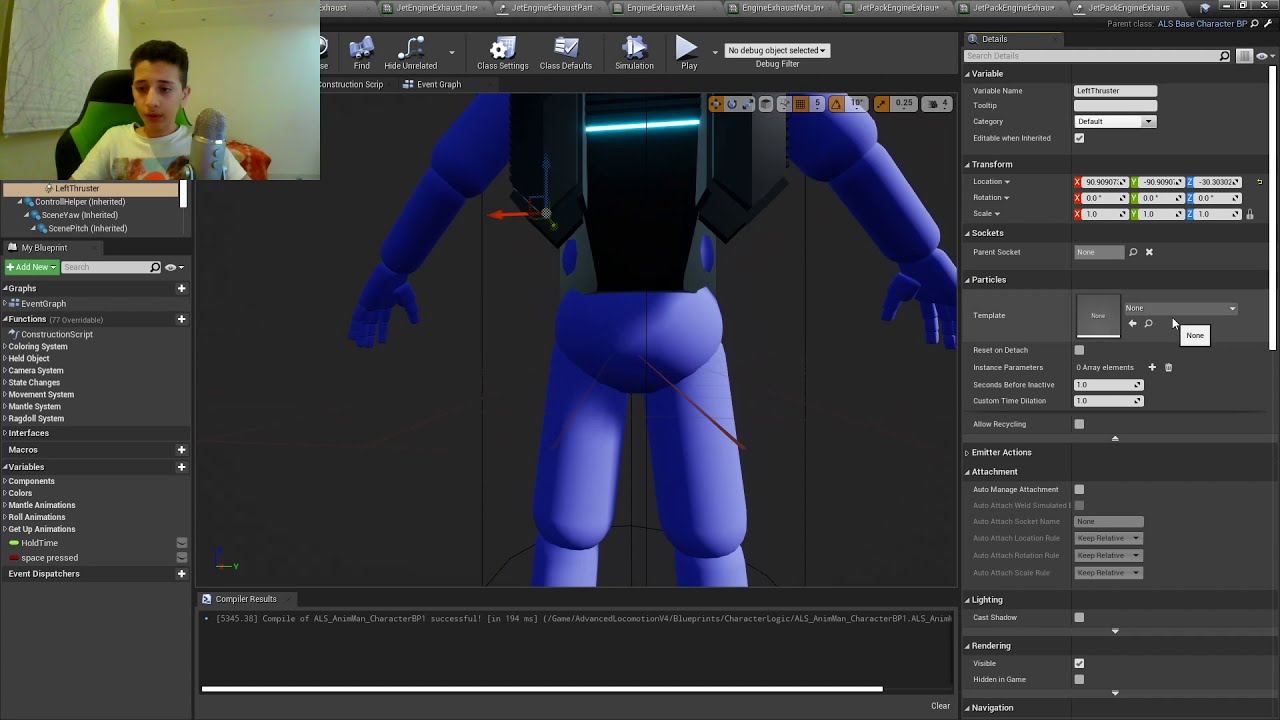Click the Play button in toolbar
The image size is (1280, 720).
(x=687, y=53)
